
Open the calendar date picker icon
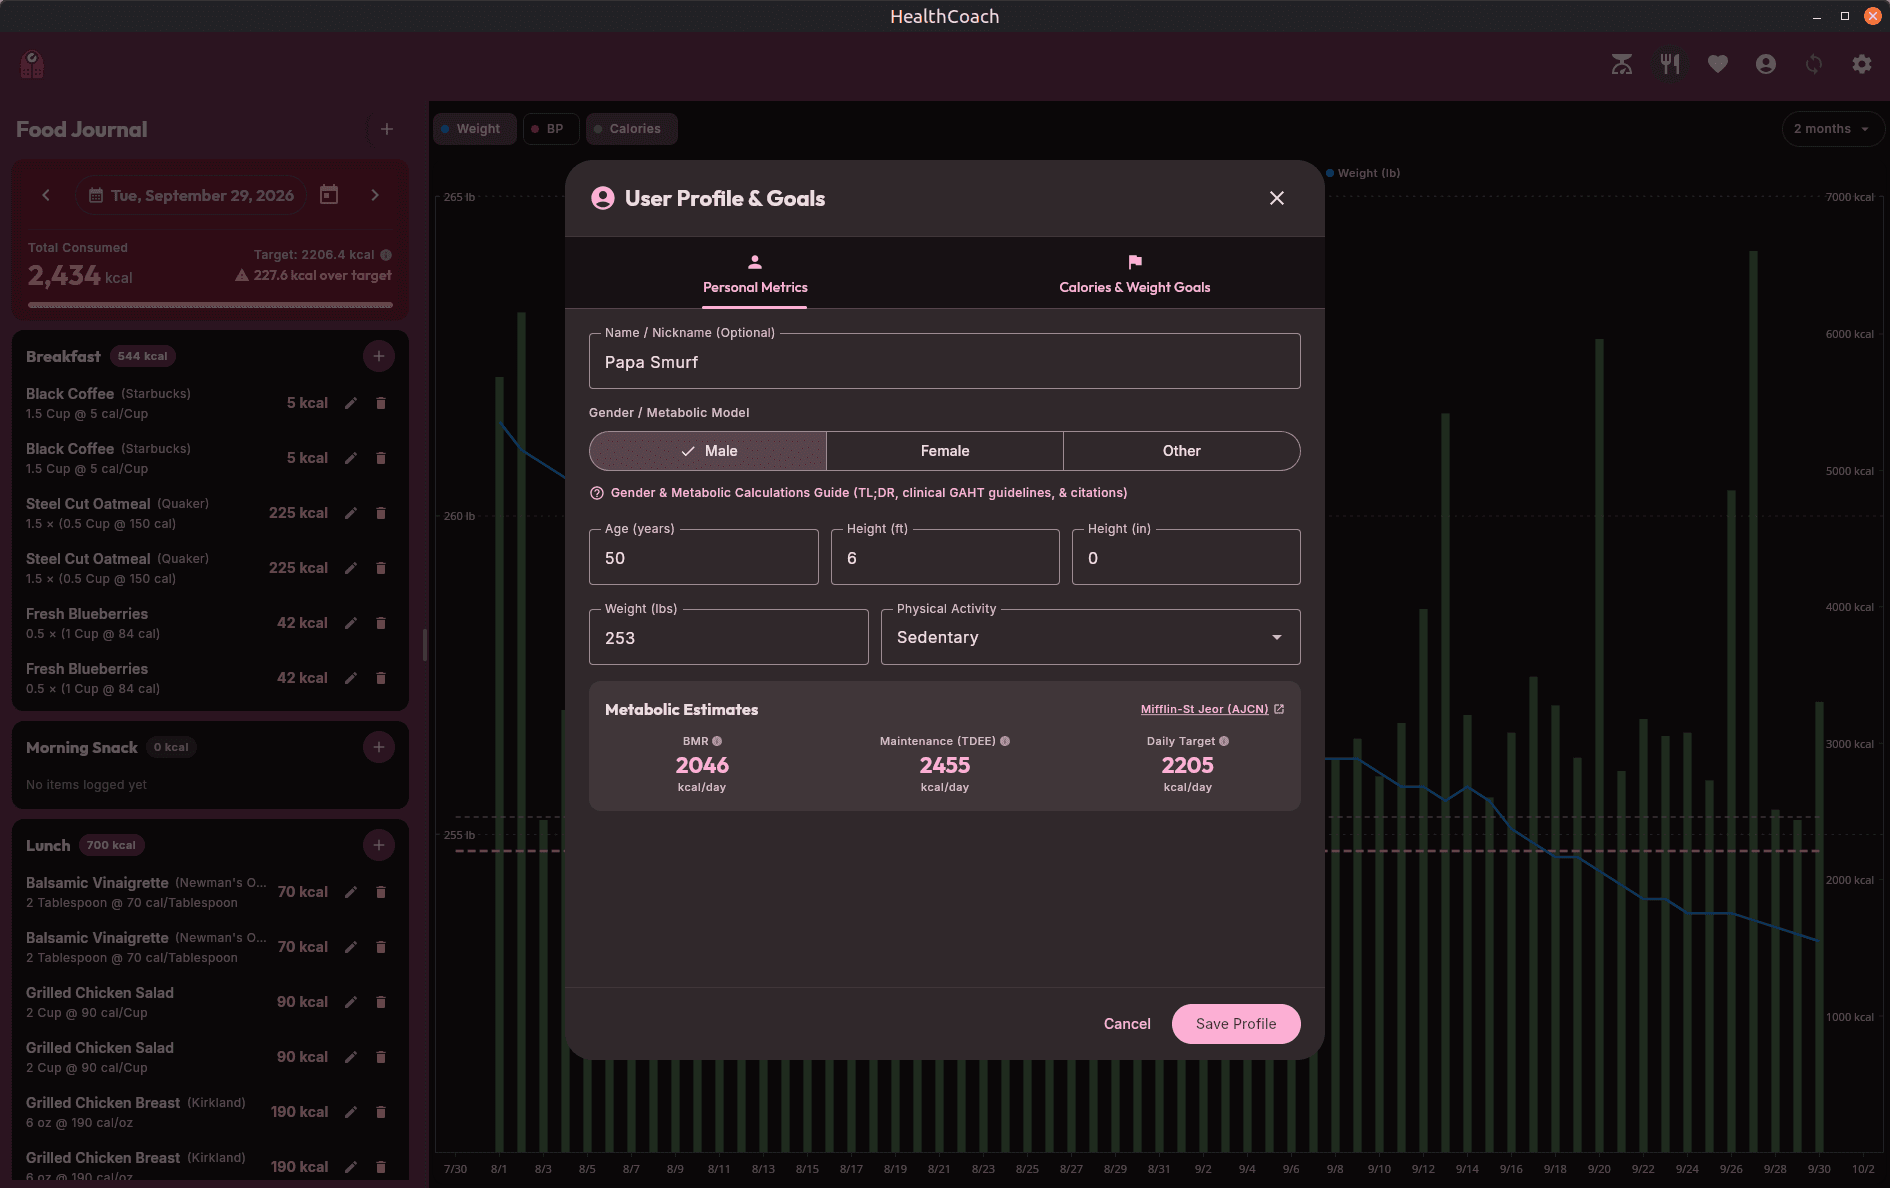[x=329, y=195]
